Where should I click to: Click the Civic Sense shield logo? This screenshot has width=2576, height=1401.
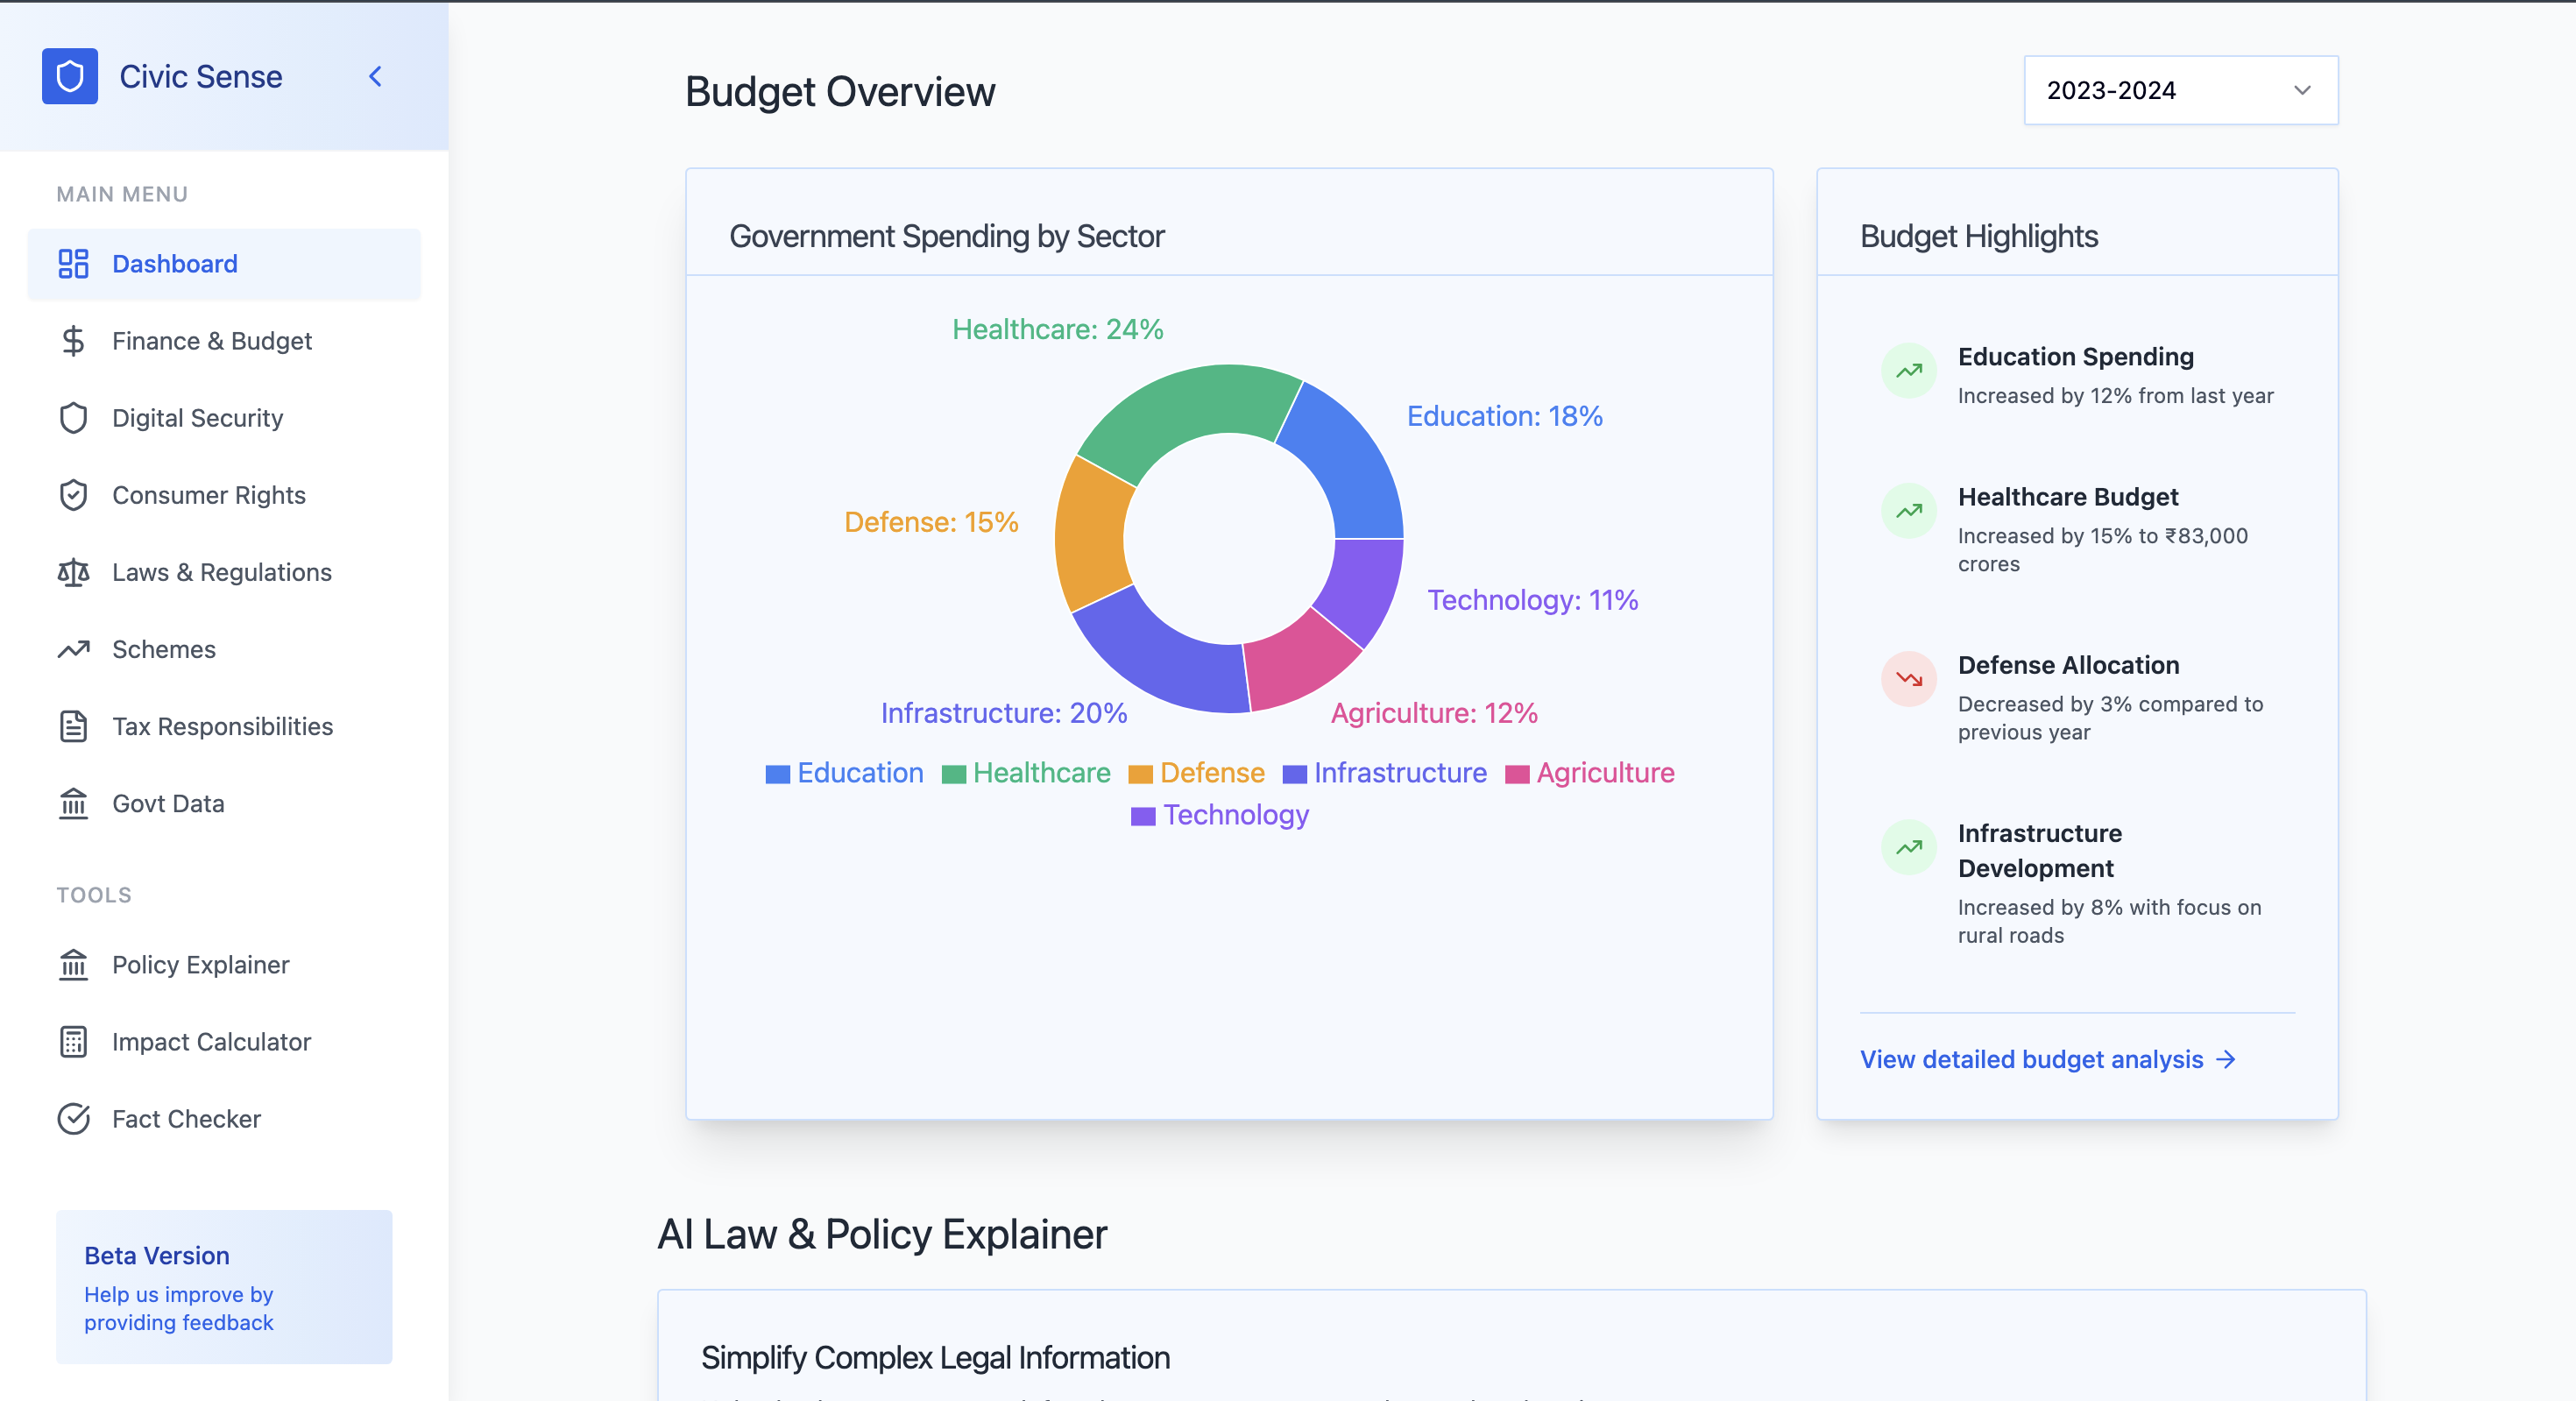69,76
